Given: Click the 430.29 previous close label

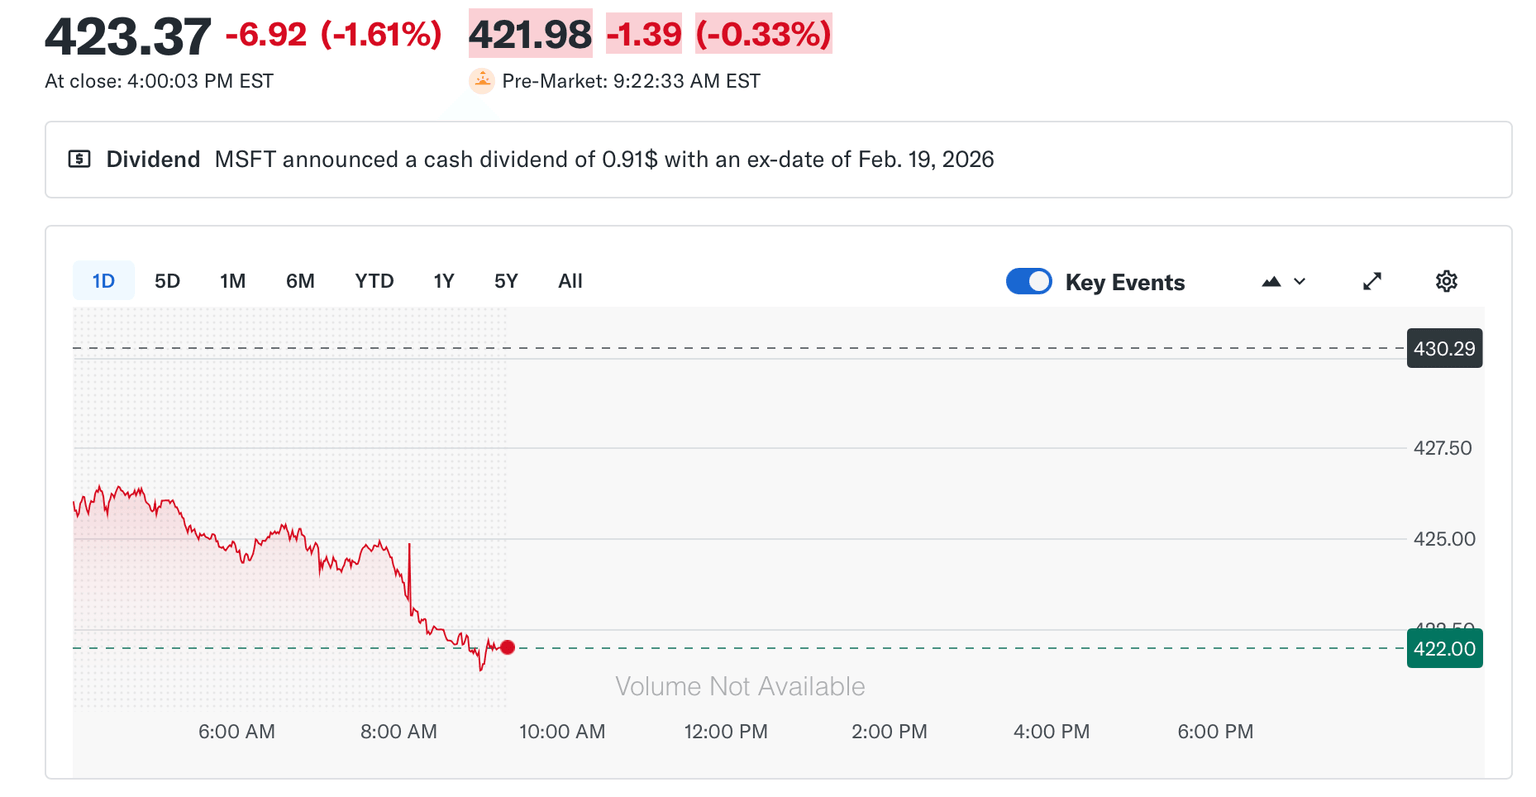Looking at the screenshot, I should coord(1444,349).
